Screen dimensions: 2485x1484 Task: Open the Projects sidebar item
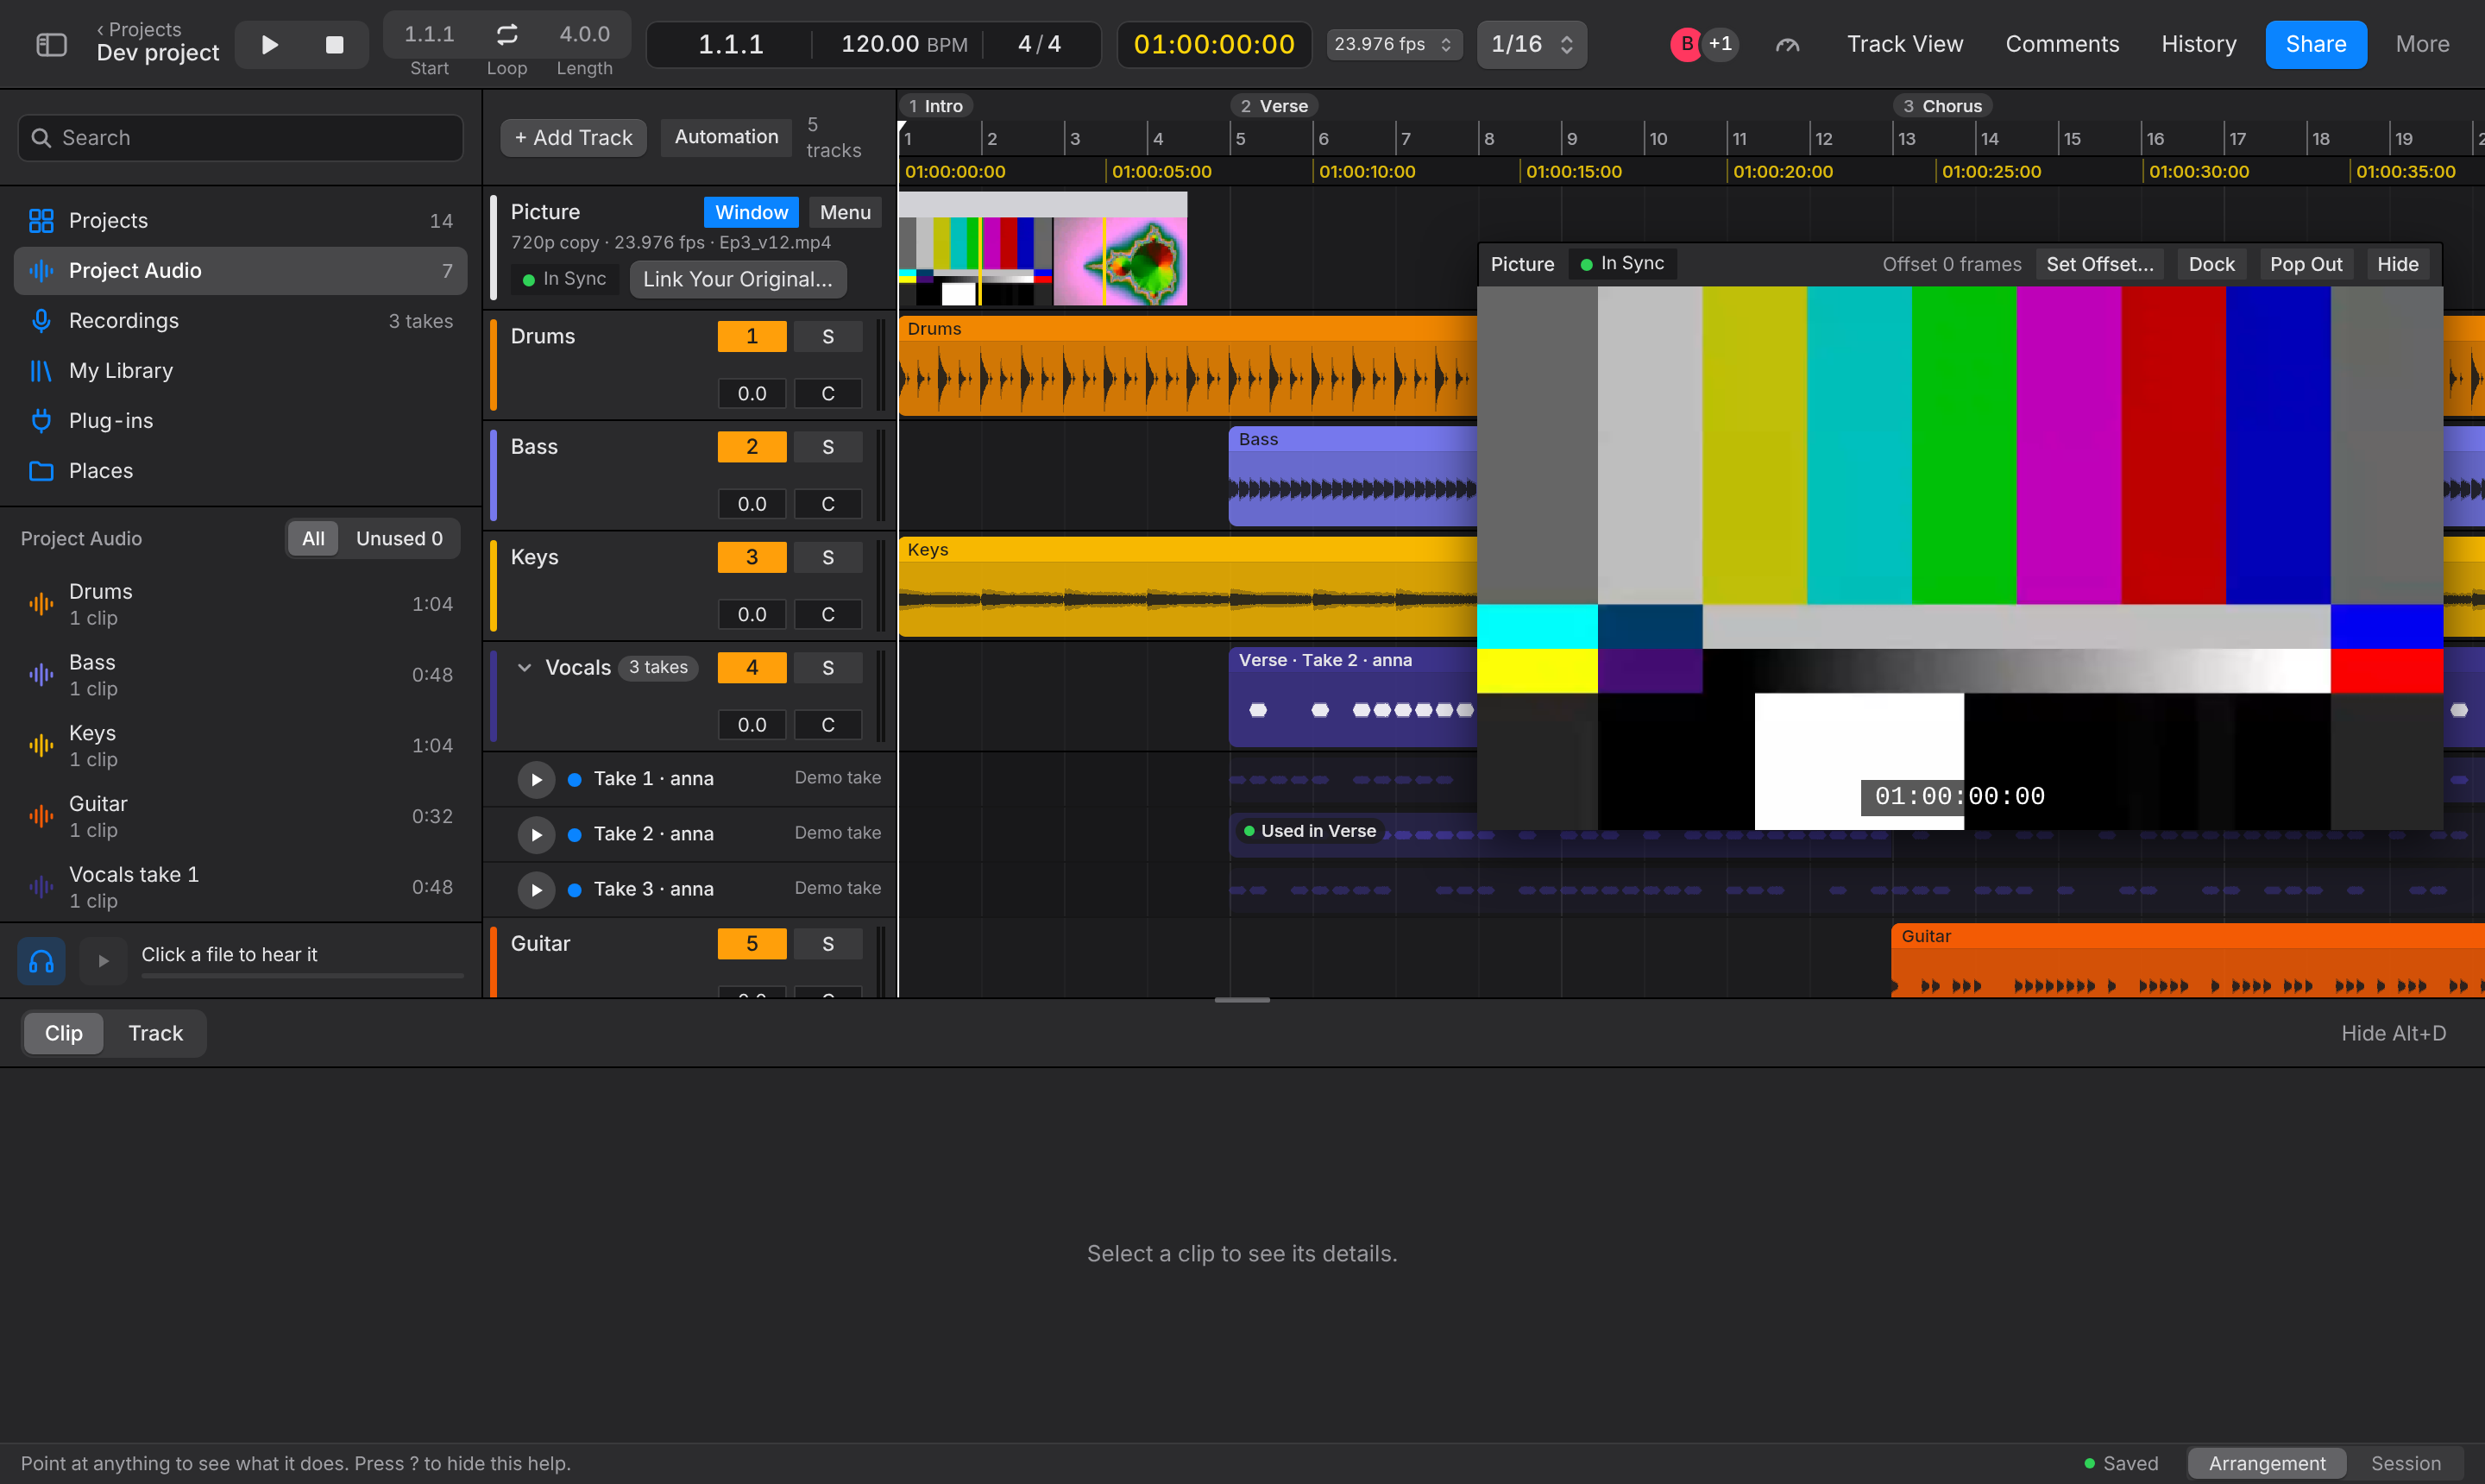pyautogui.click(x=241, y=220)
